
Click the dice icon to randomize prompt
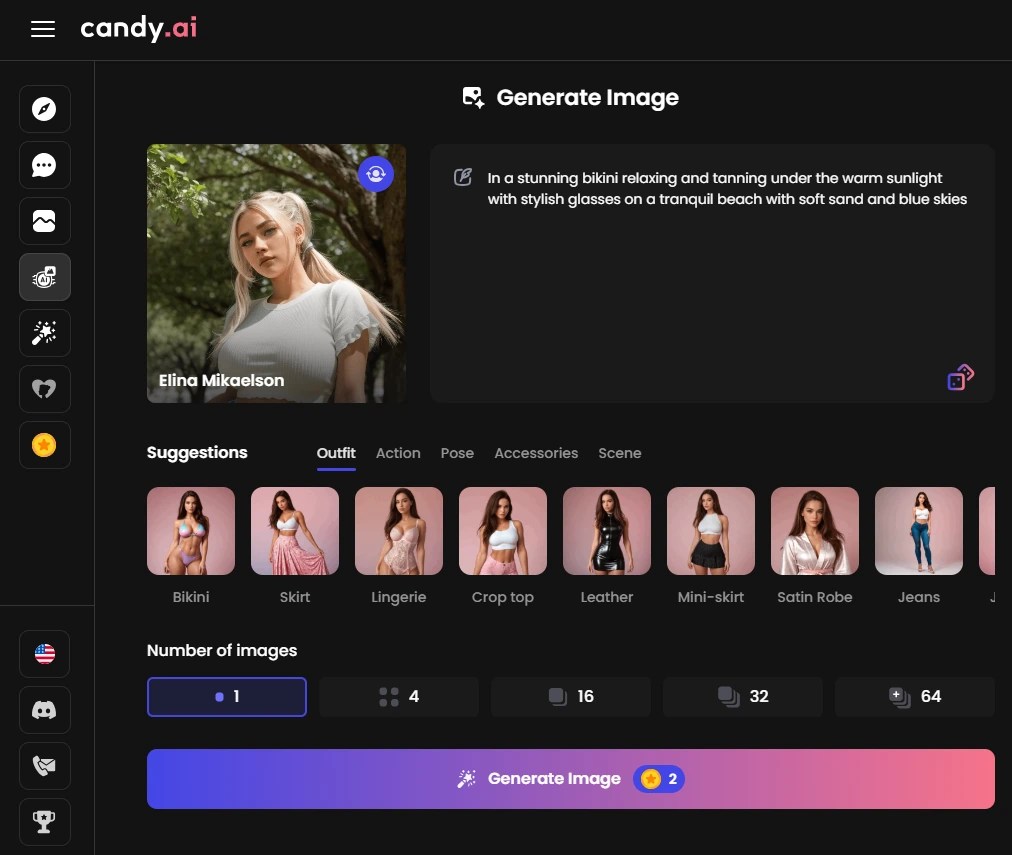[x=959, y=377]
